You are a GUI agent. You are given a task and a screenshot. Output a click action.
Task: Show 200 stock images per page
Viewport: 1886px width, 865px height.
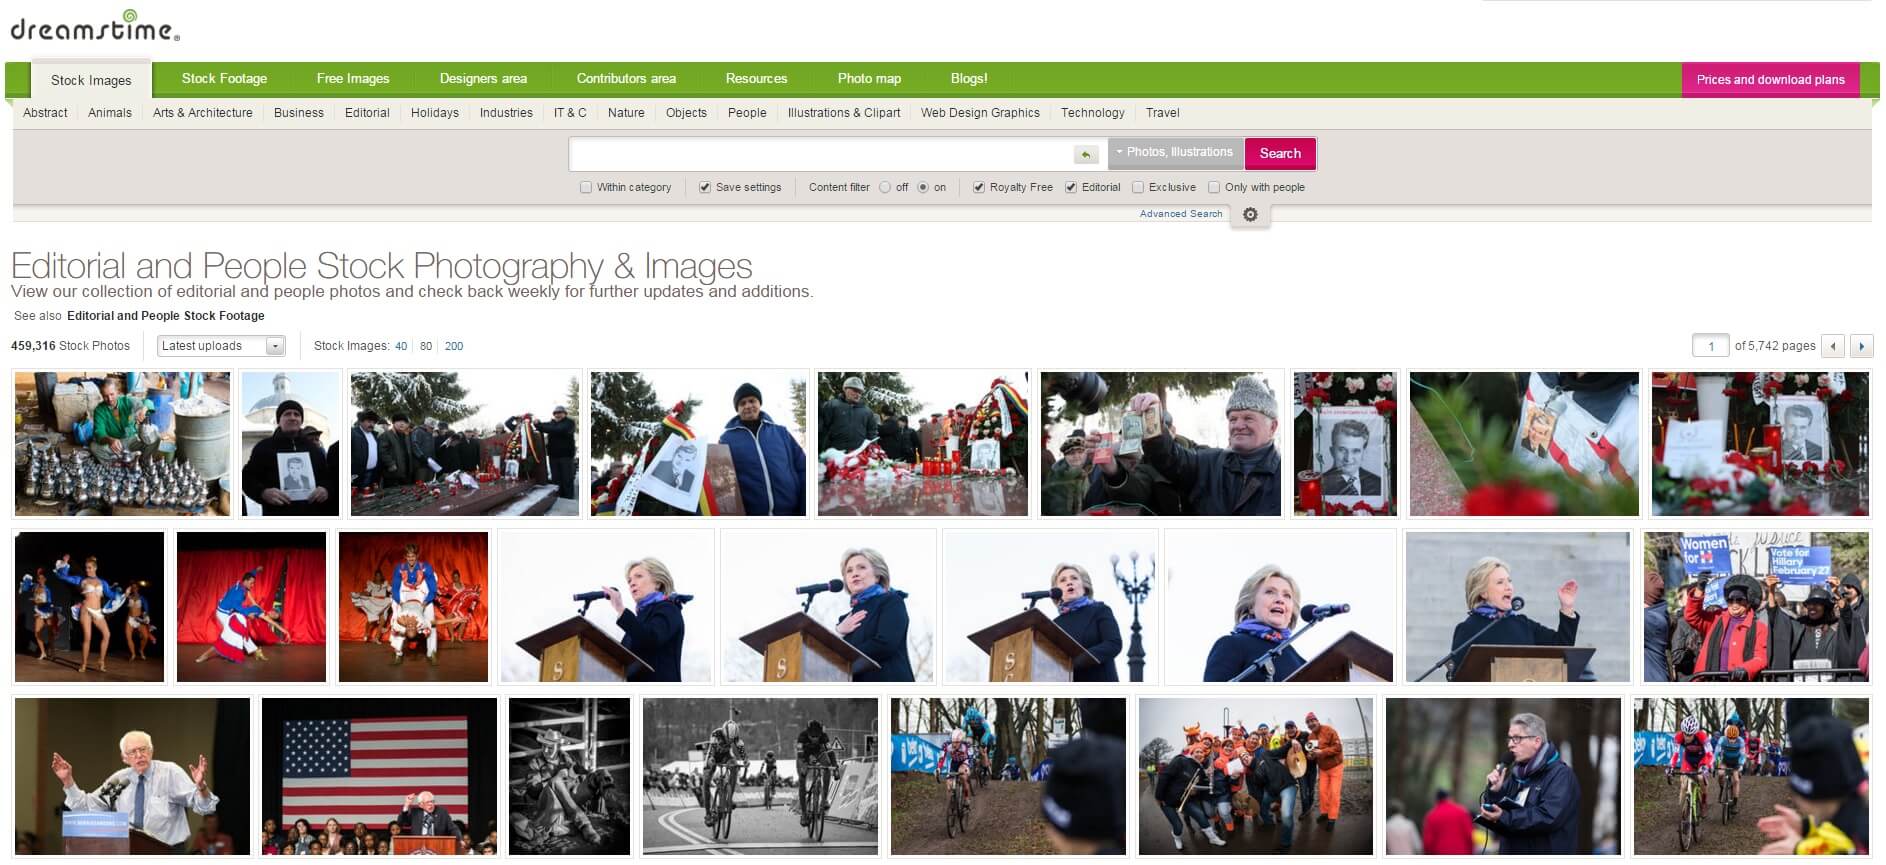(454, 346)
